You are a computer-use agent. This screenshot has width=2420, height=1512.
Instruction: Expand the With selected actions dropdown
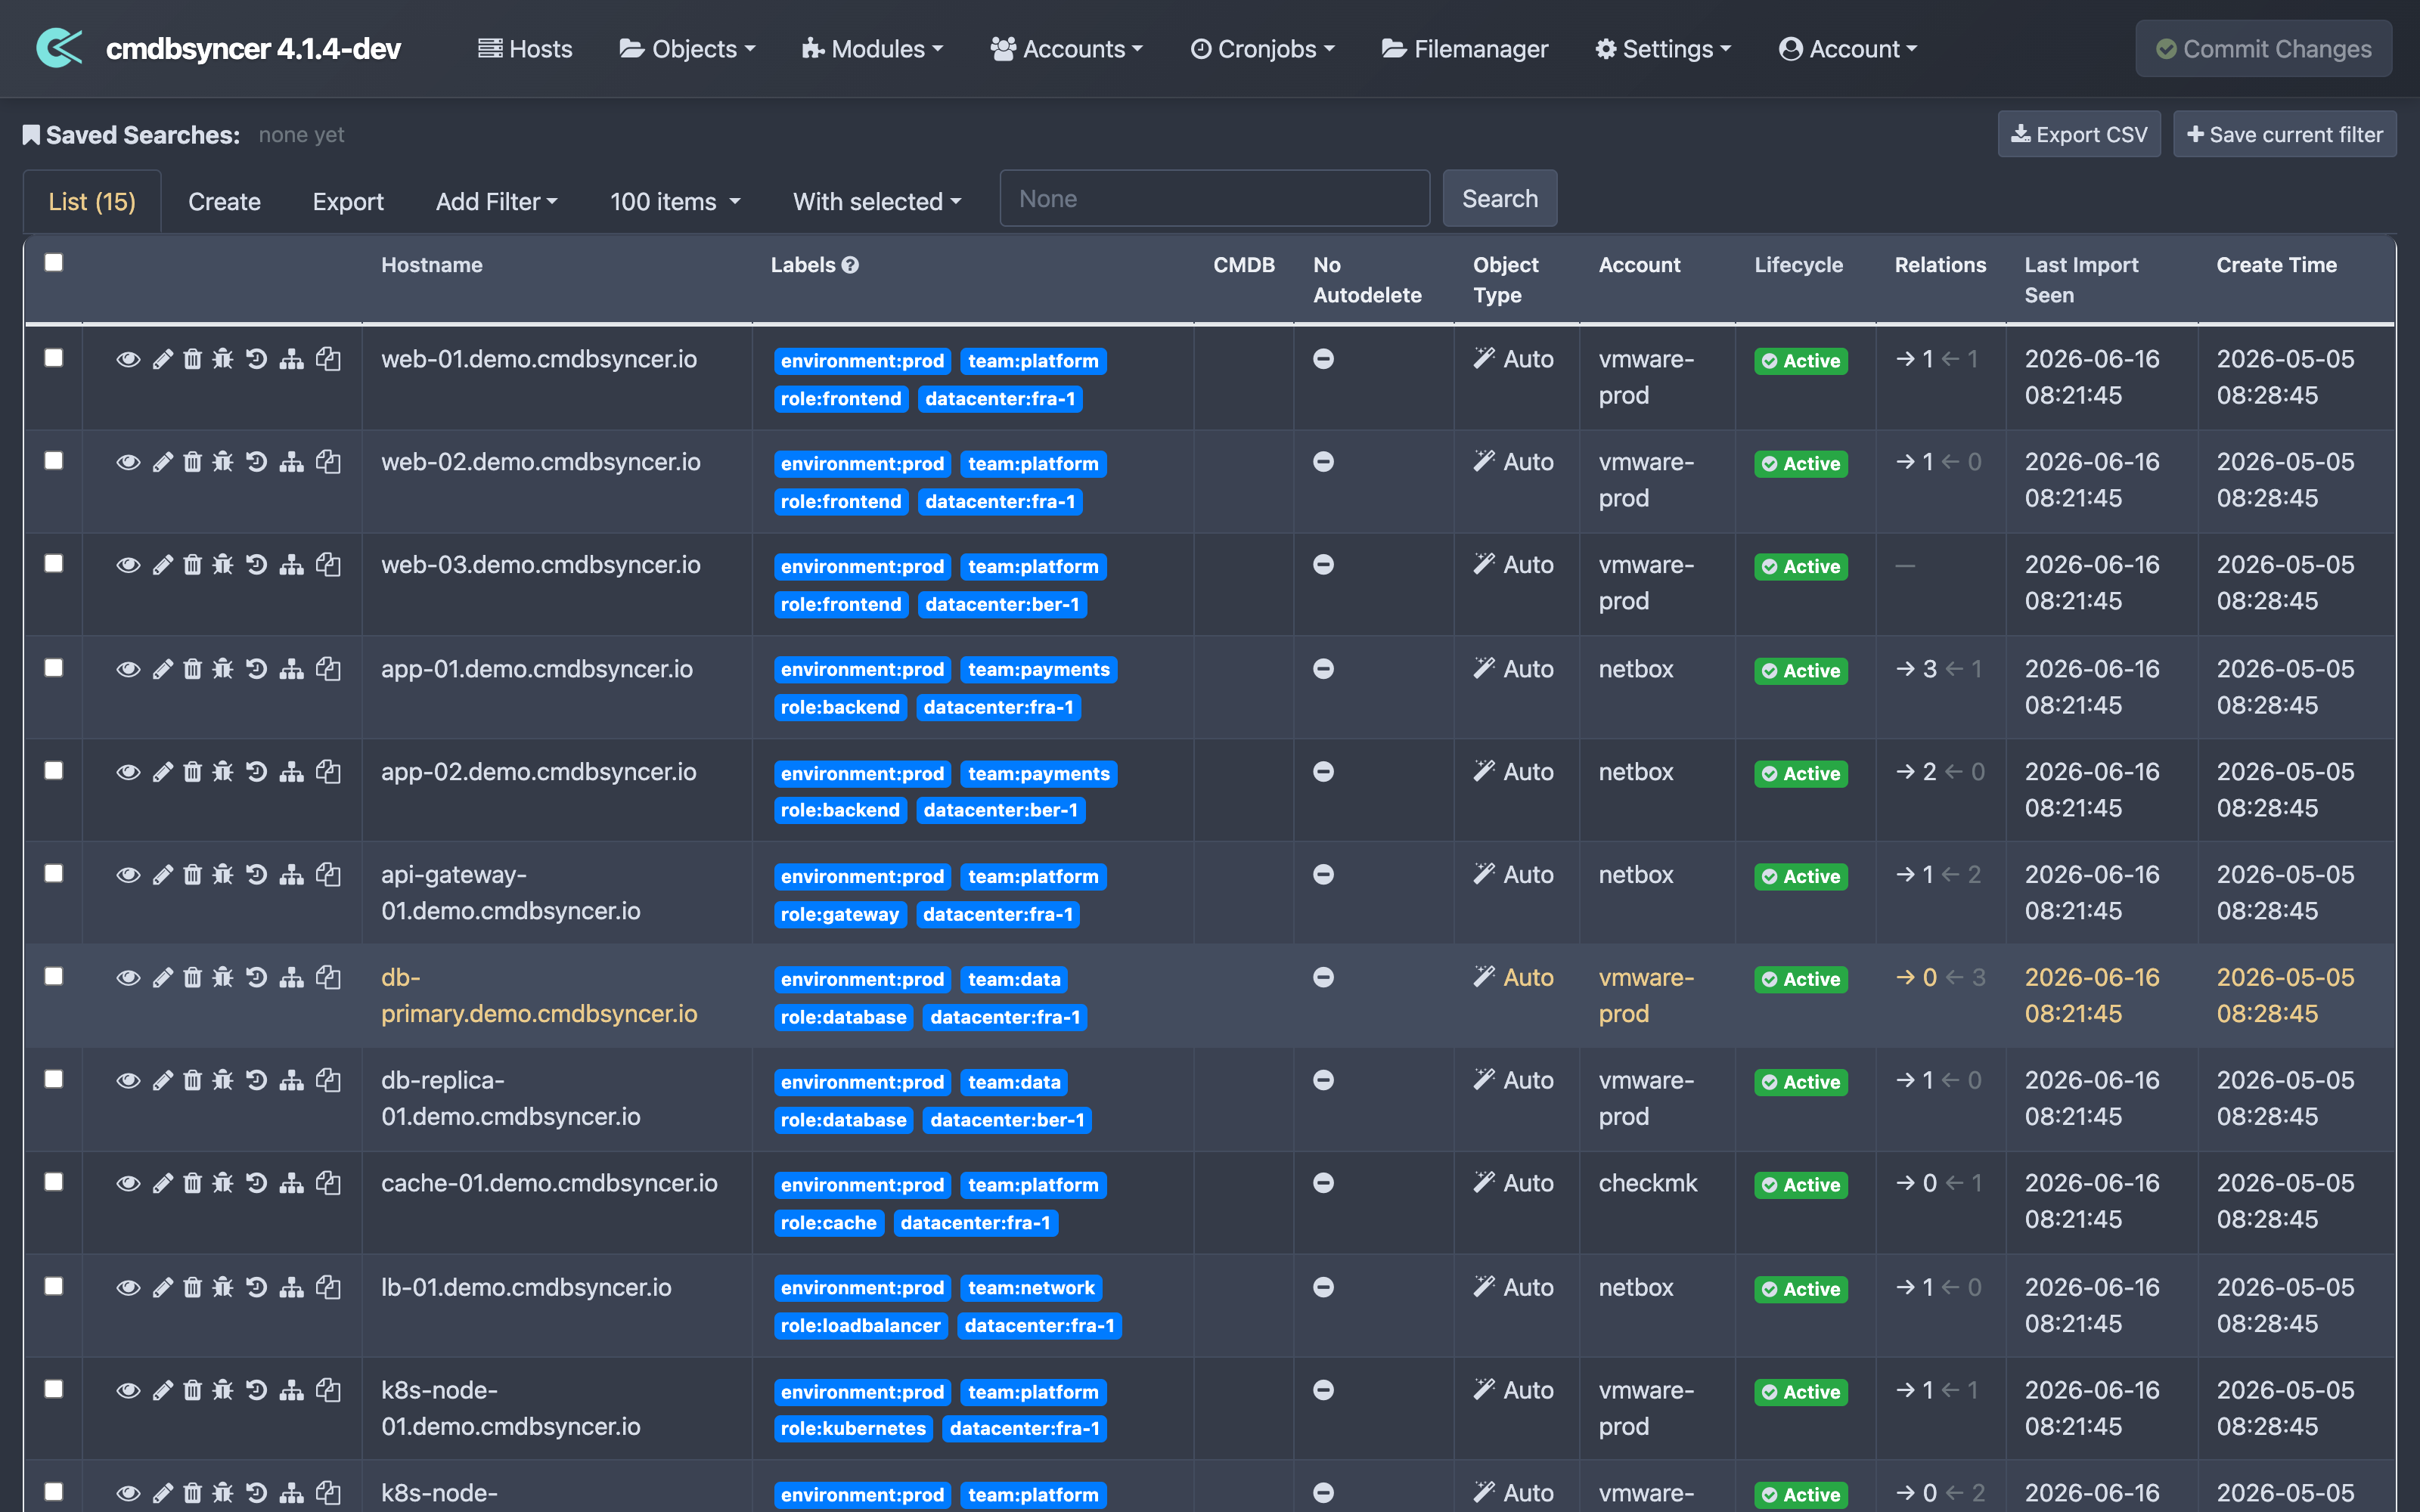(x=876, y=202)
